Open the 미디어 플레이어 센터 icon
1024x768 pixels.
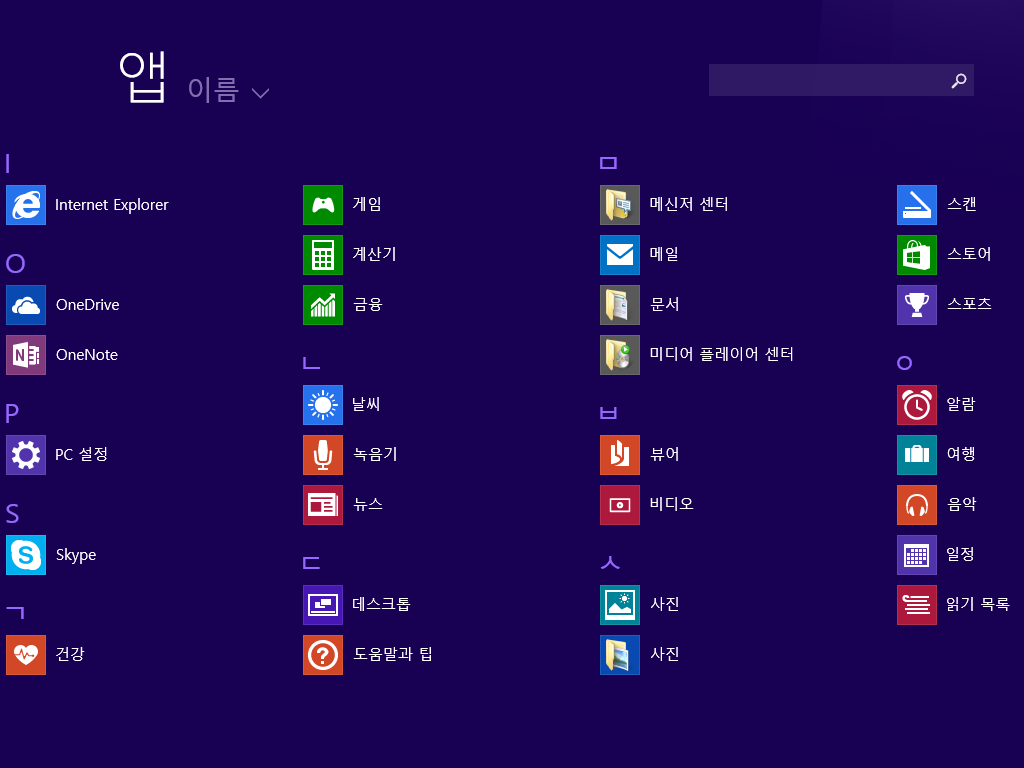[620, 355]
